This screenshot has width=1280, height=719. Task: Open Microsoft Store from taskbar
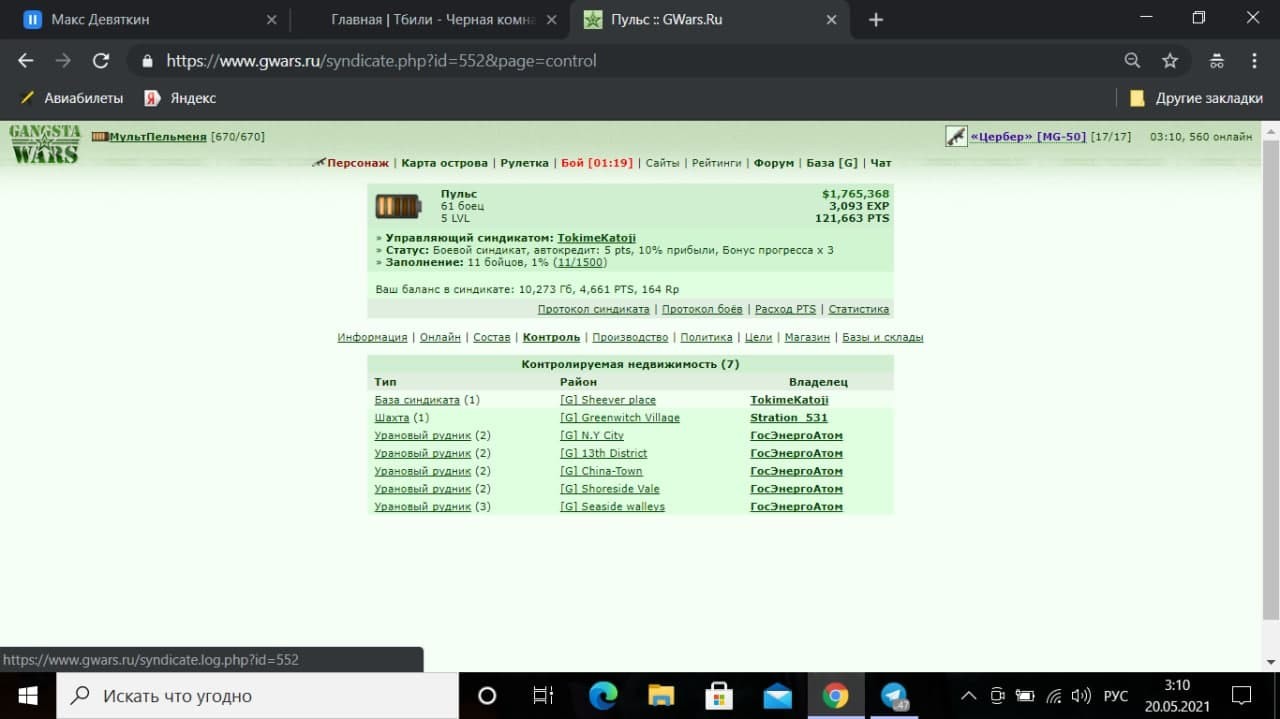719,696
